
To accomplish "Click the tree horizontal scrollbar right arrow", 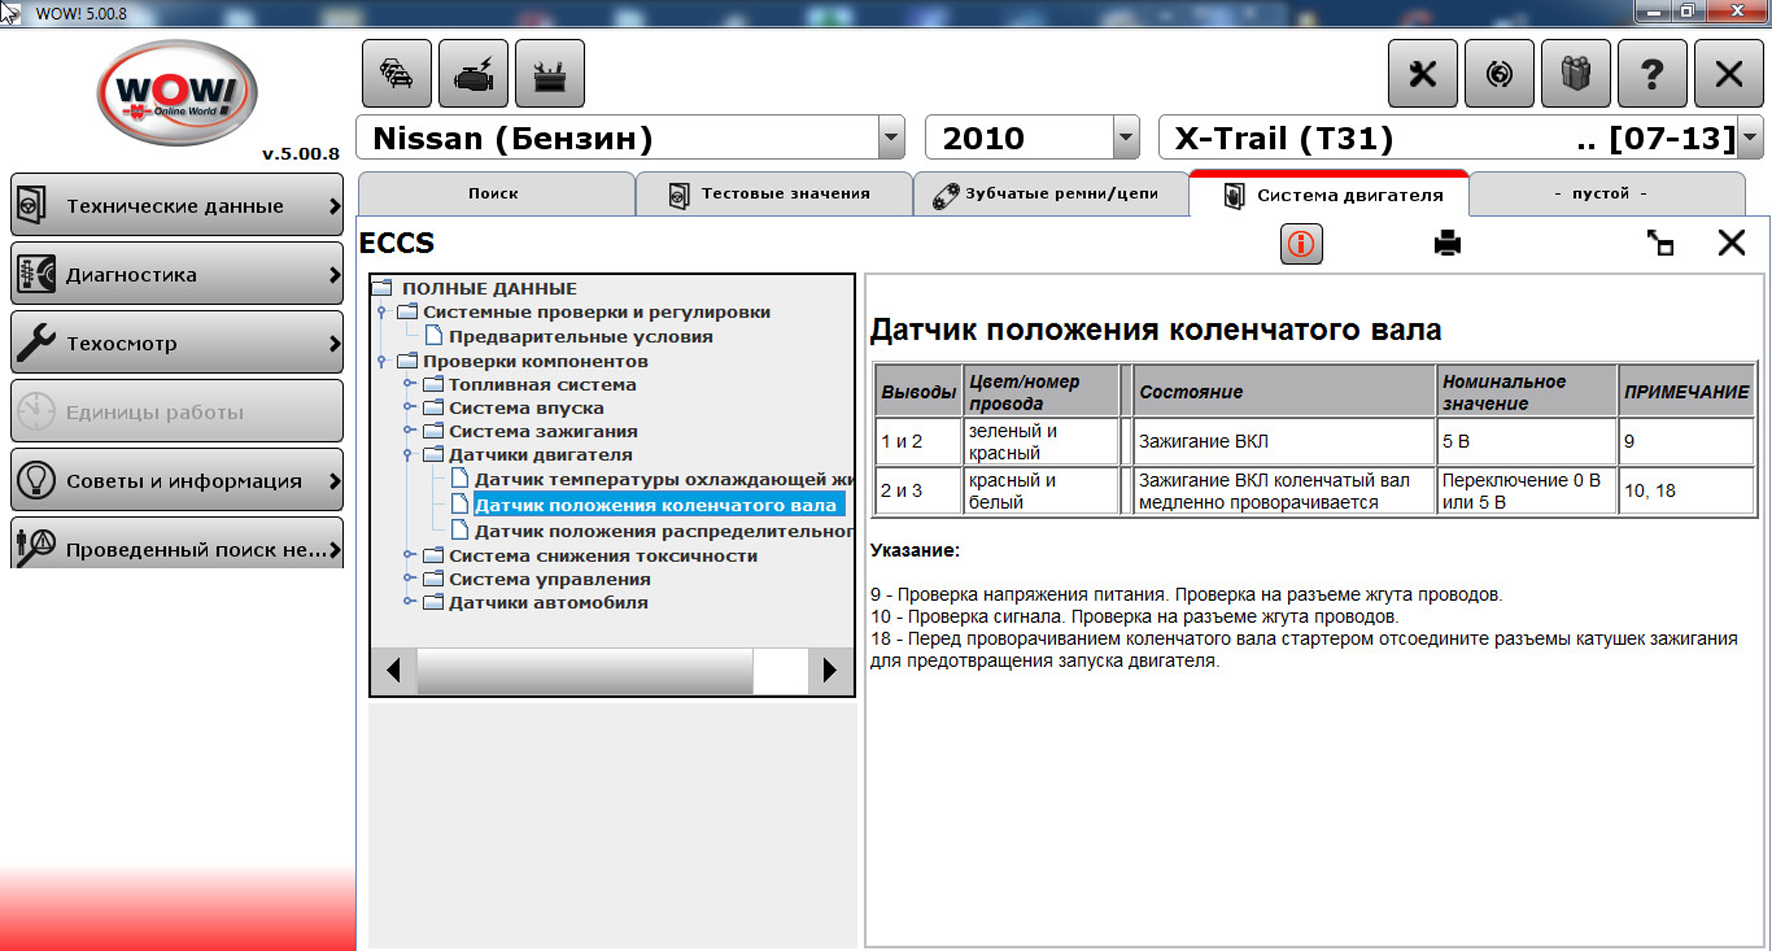I will (829, 670).
